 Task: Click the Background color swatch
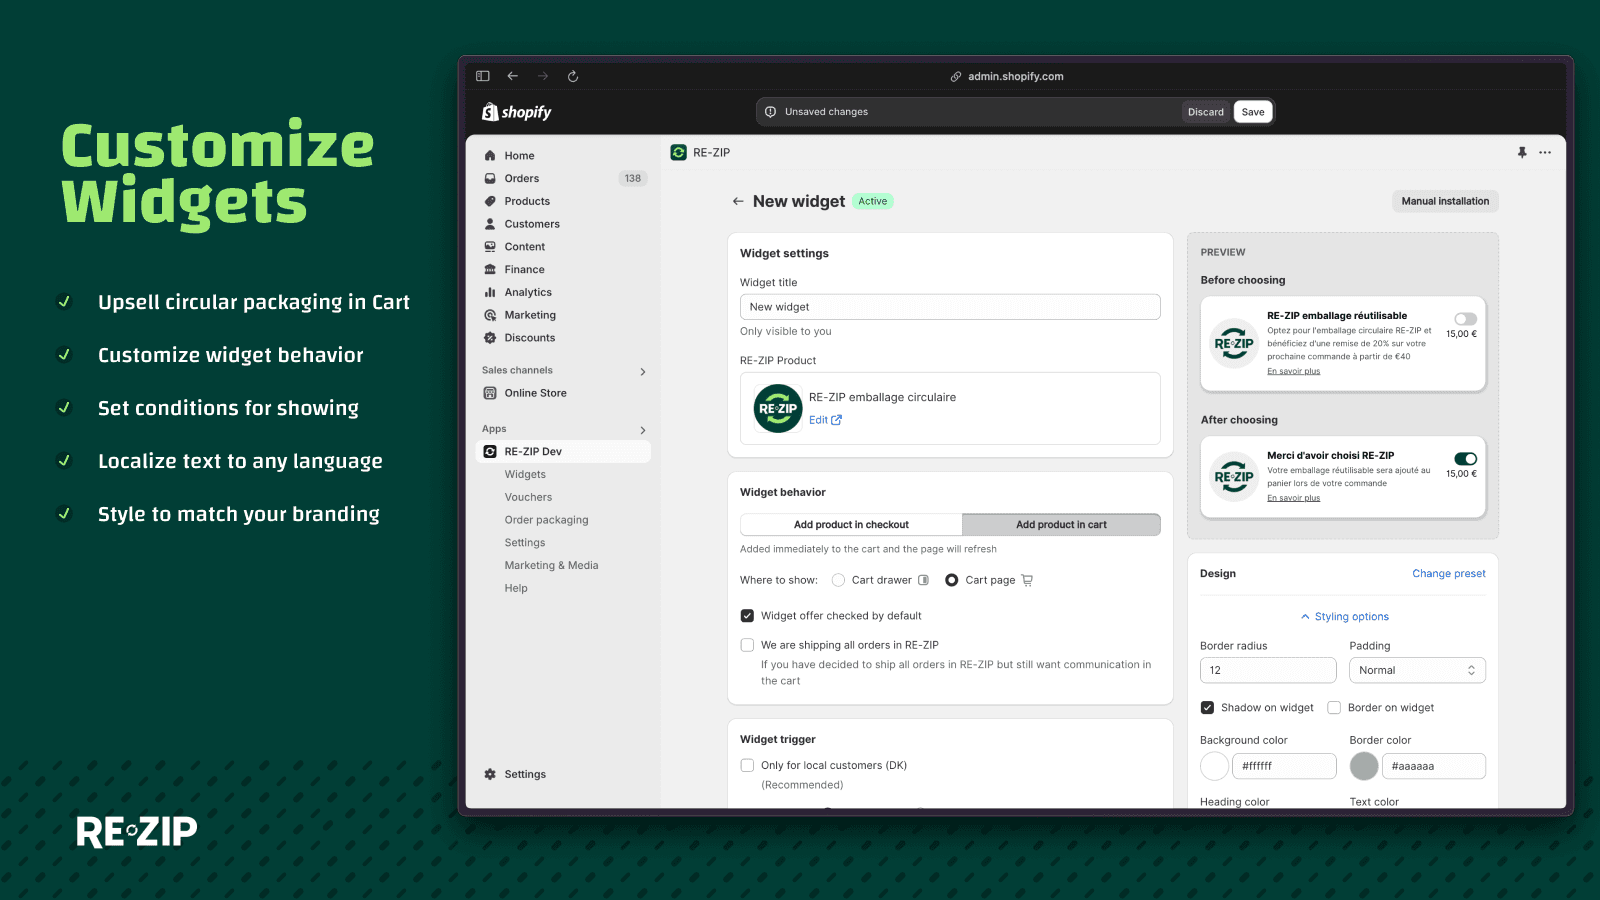(1214, 766)
